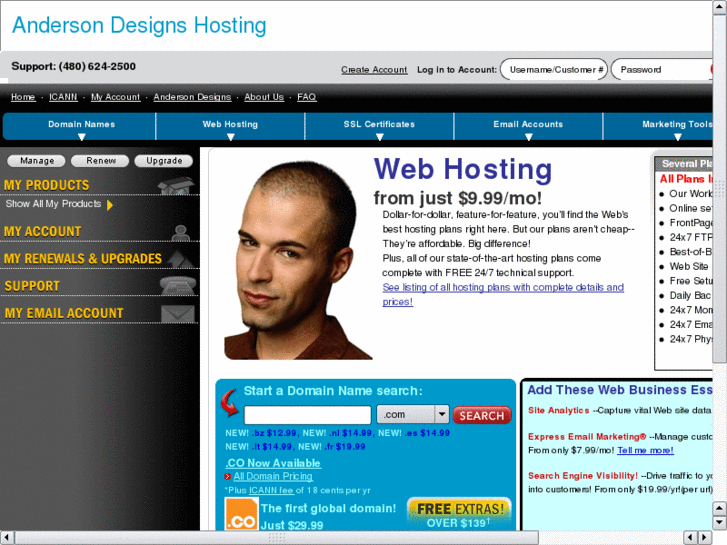This screenshot has width=727, height=545.
Task: Open the SSL Certificates tab
Action: 379,126
